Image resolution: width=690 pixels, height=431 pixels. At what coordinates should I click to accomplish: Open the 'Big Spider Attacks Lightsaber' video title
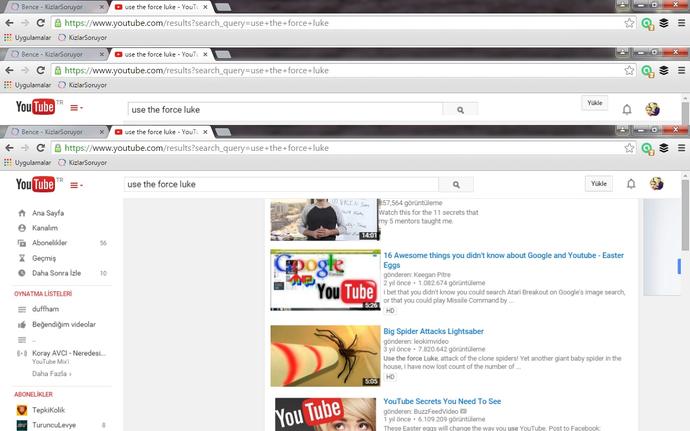[433, 331]
